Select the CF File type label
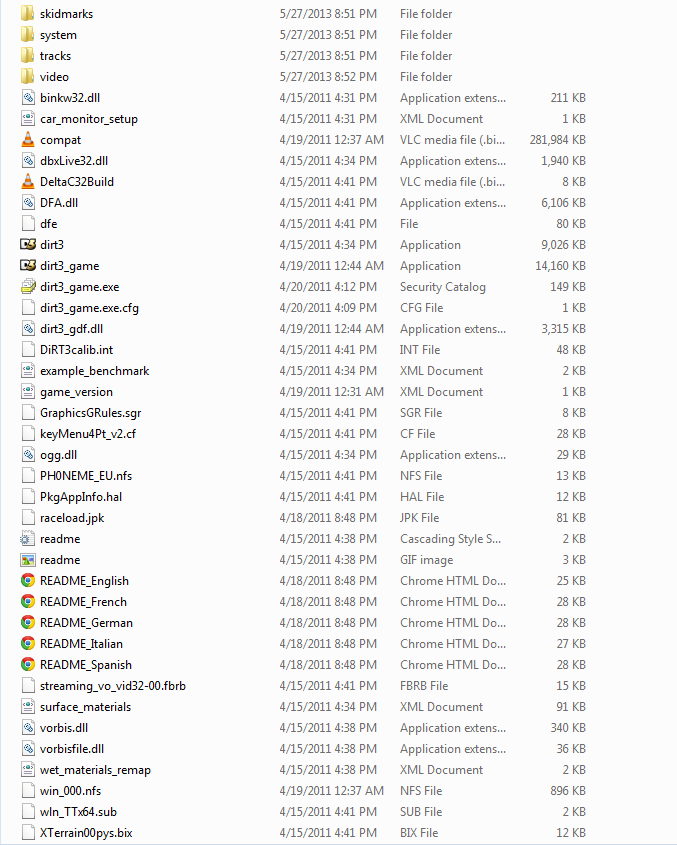 [417, 434]
